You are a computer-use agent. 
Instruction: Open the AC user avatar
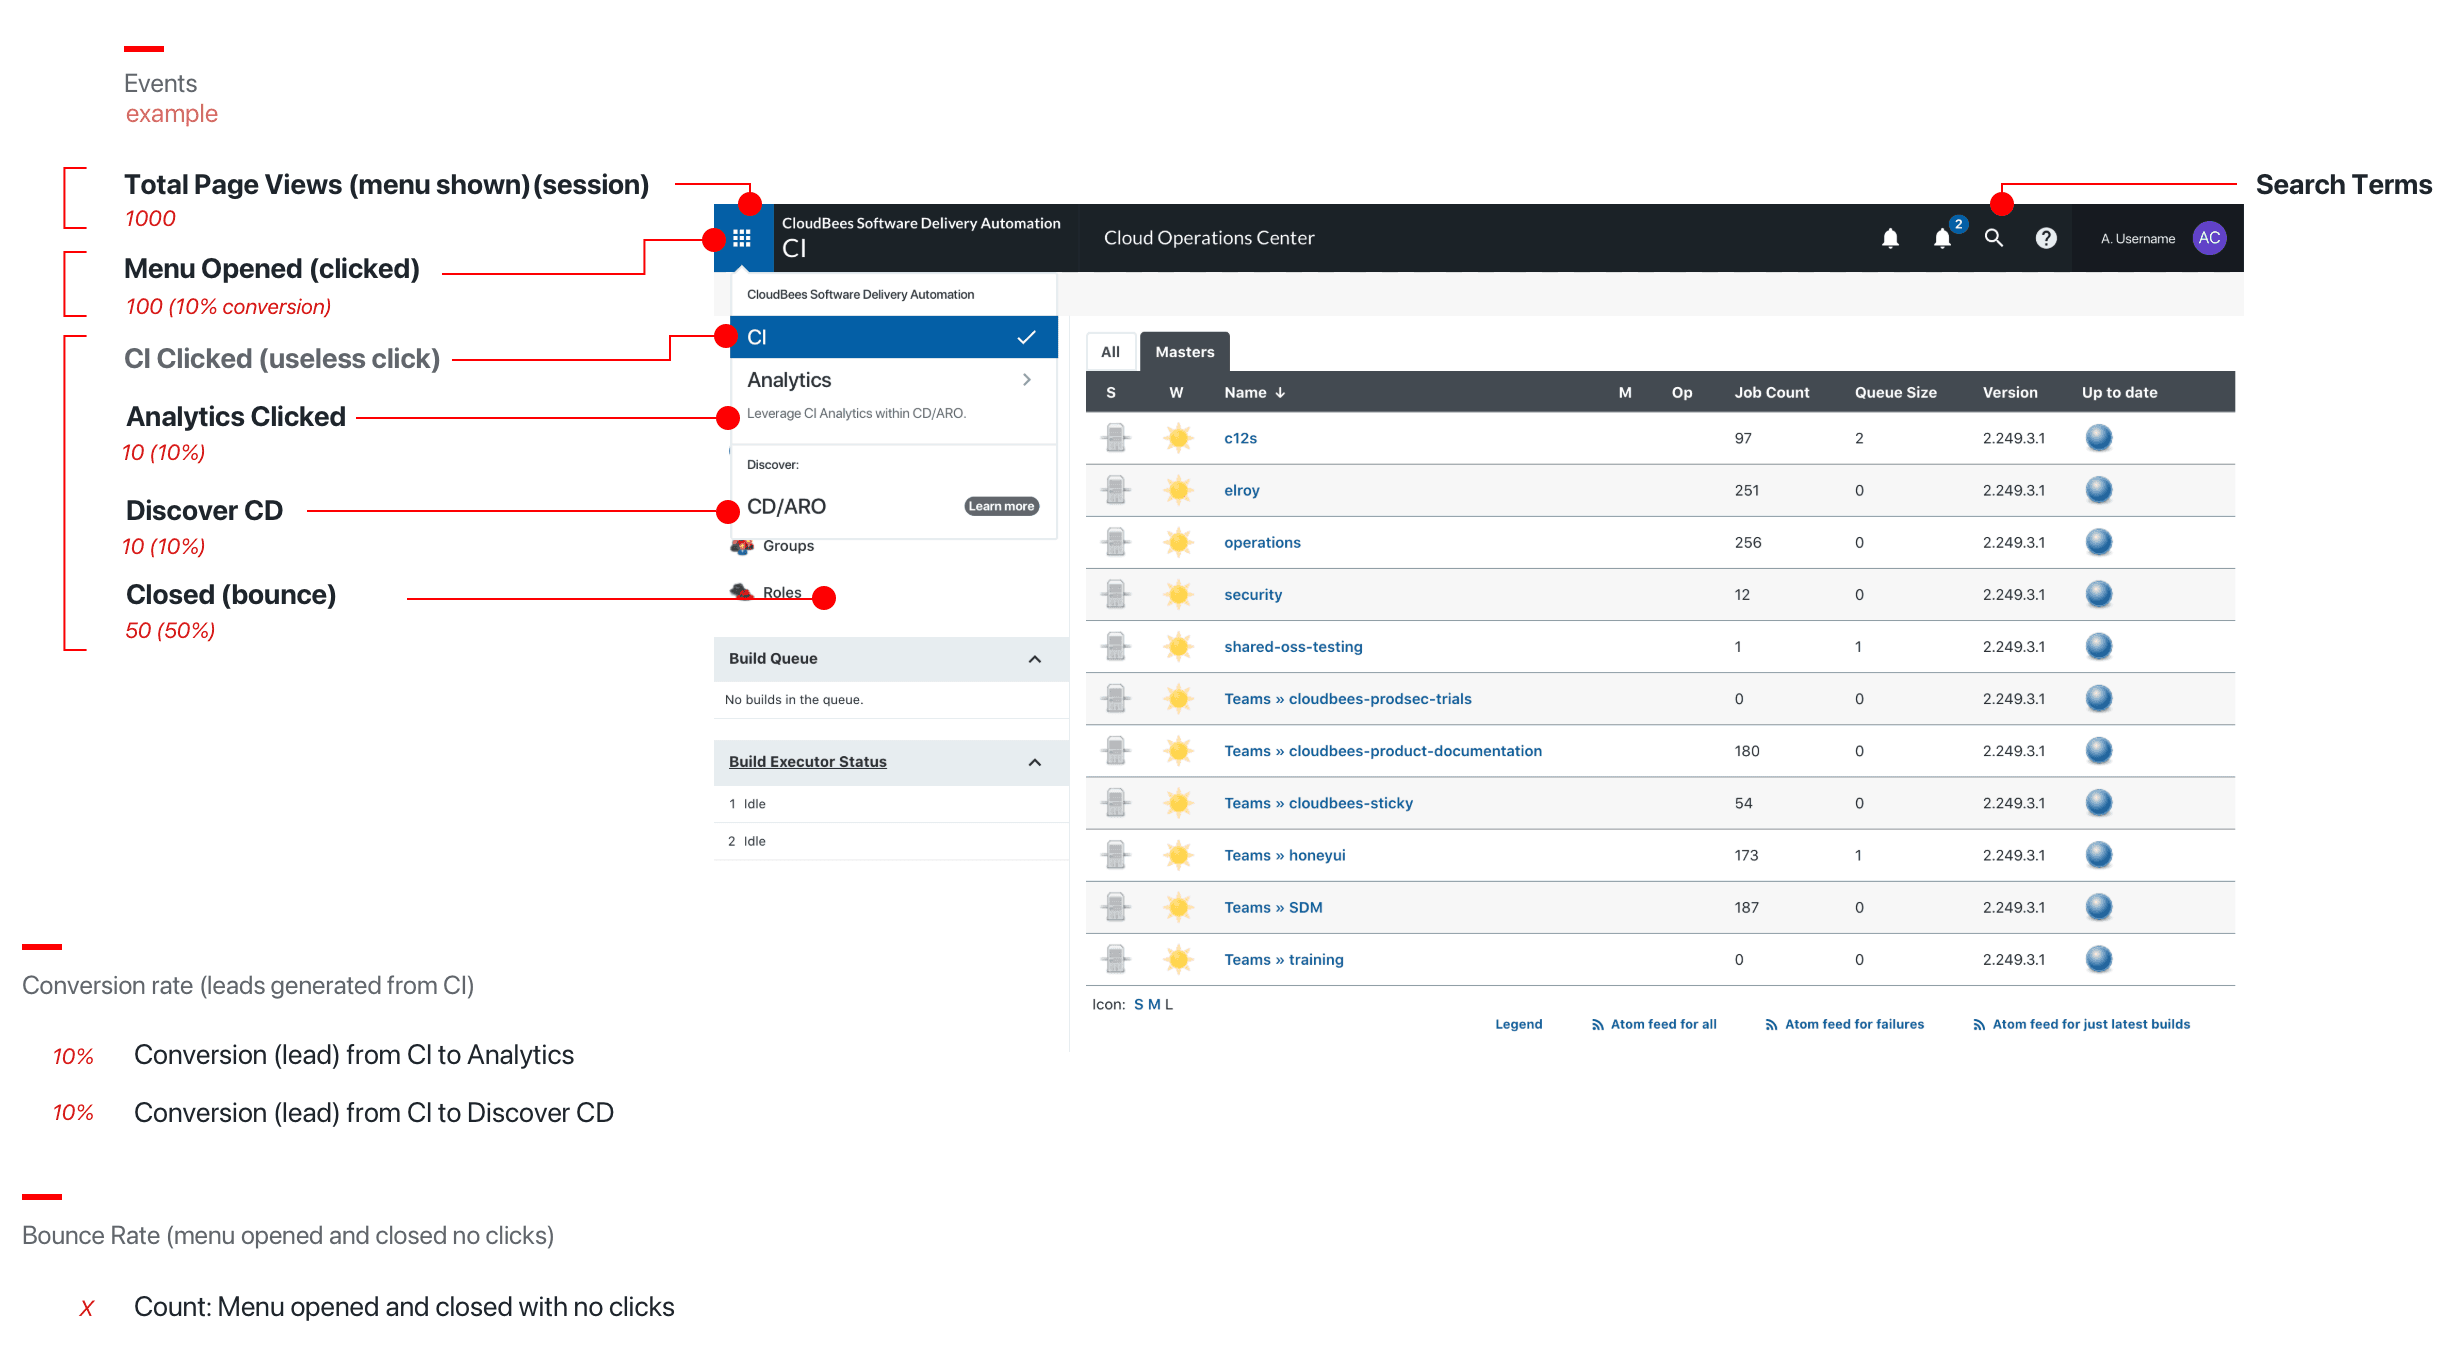click(x=2209, y=238)
